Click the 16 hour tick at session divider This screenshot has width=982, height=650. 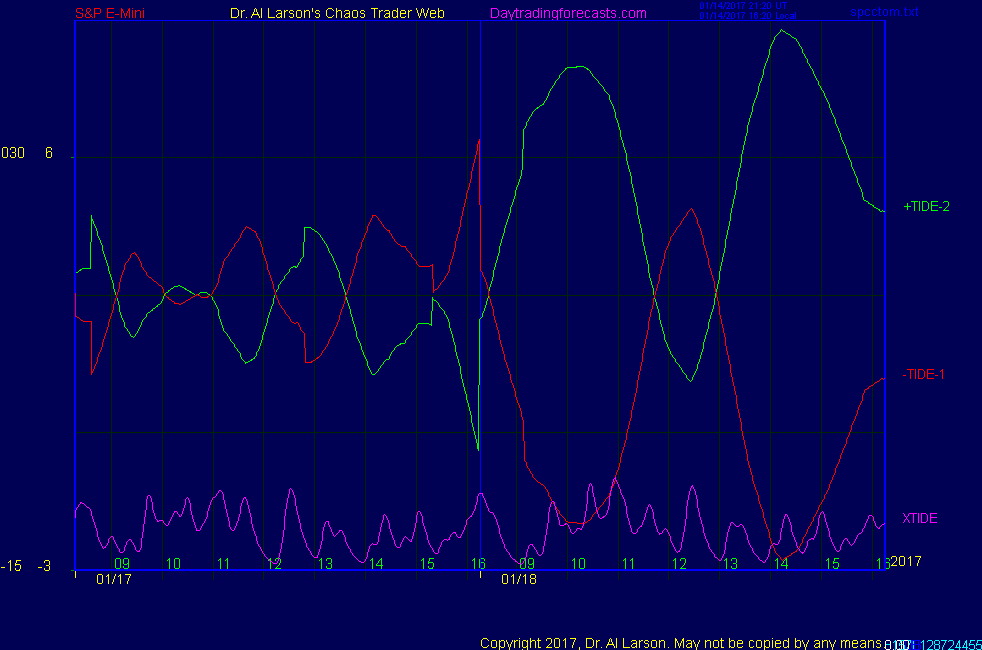478,564
